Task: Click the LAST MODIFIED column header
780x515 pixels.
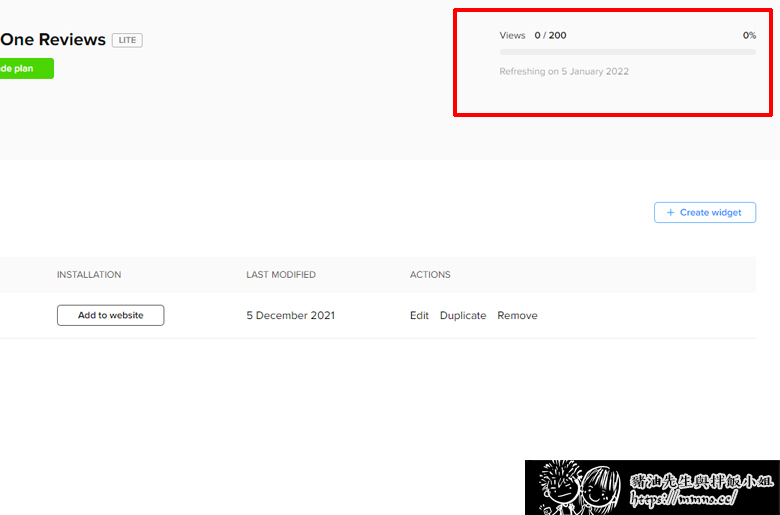Action: point(281,275)
